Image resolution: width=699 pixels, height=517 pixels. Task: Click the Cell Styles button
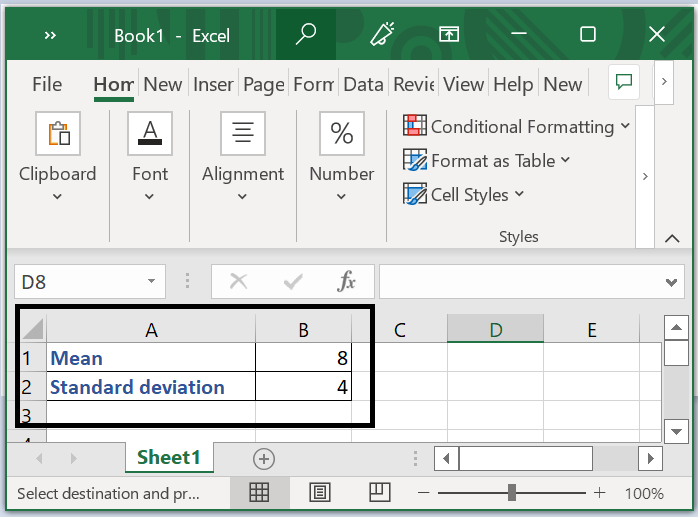463,194
